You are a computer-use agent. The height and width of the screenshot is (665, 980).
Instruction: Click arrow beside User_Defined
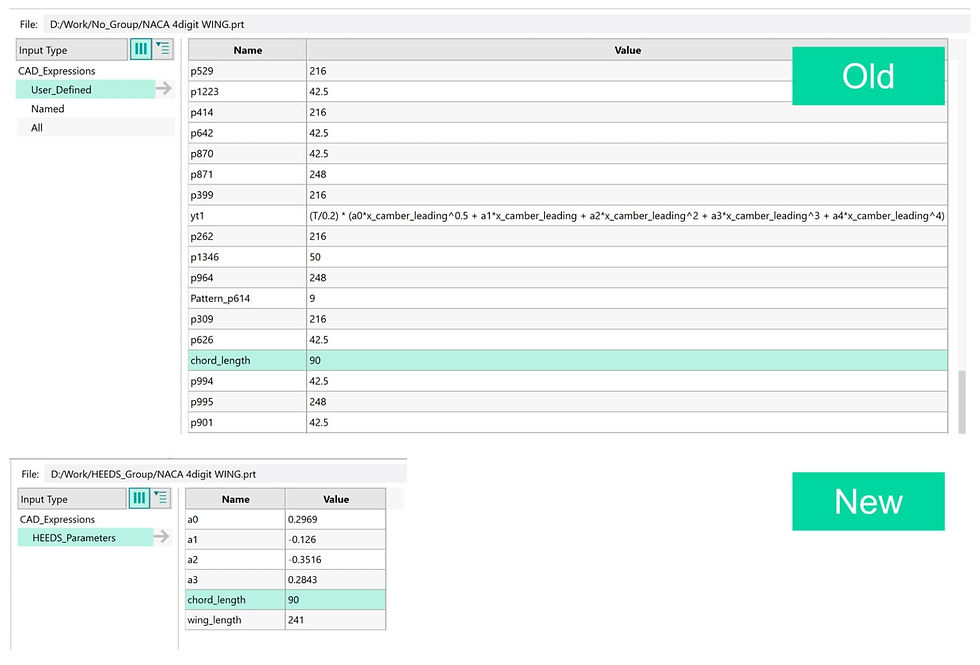[x=164, y=89]
